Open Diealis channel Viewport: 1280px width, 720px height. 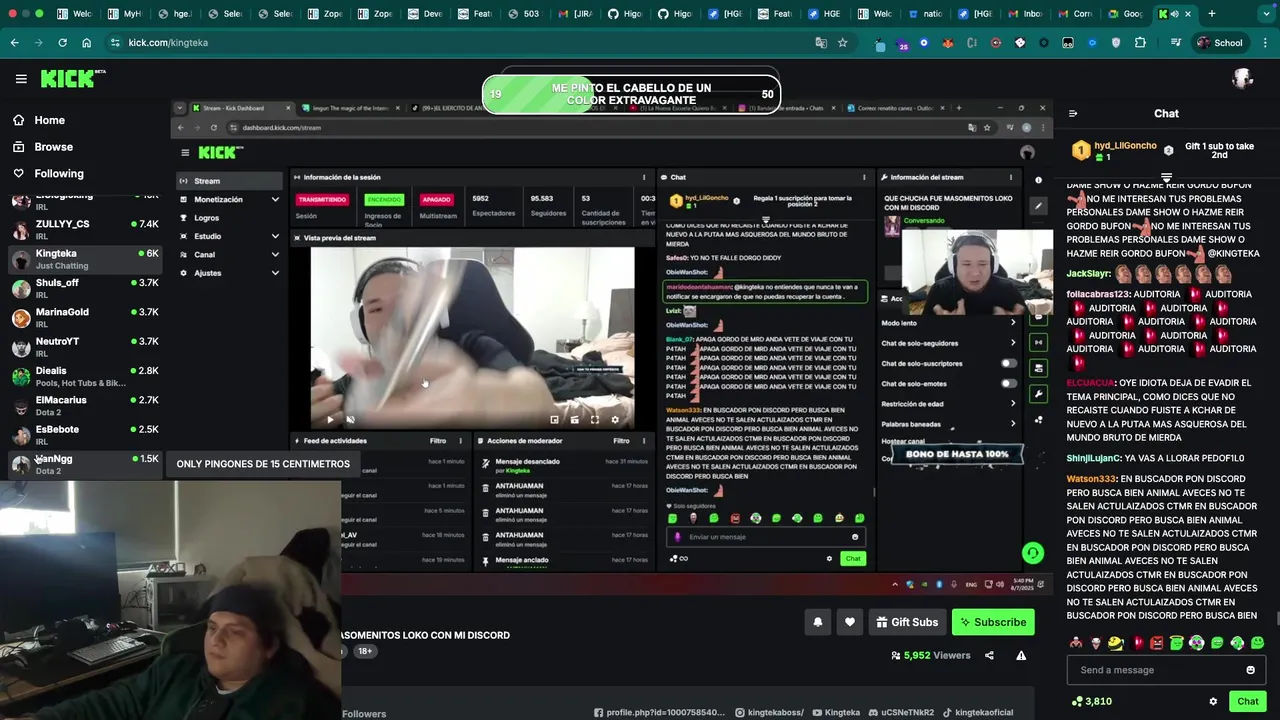(84, 376)
